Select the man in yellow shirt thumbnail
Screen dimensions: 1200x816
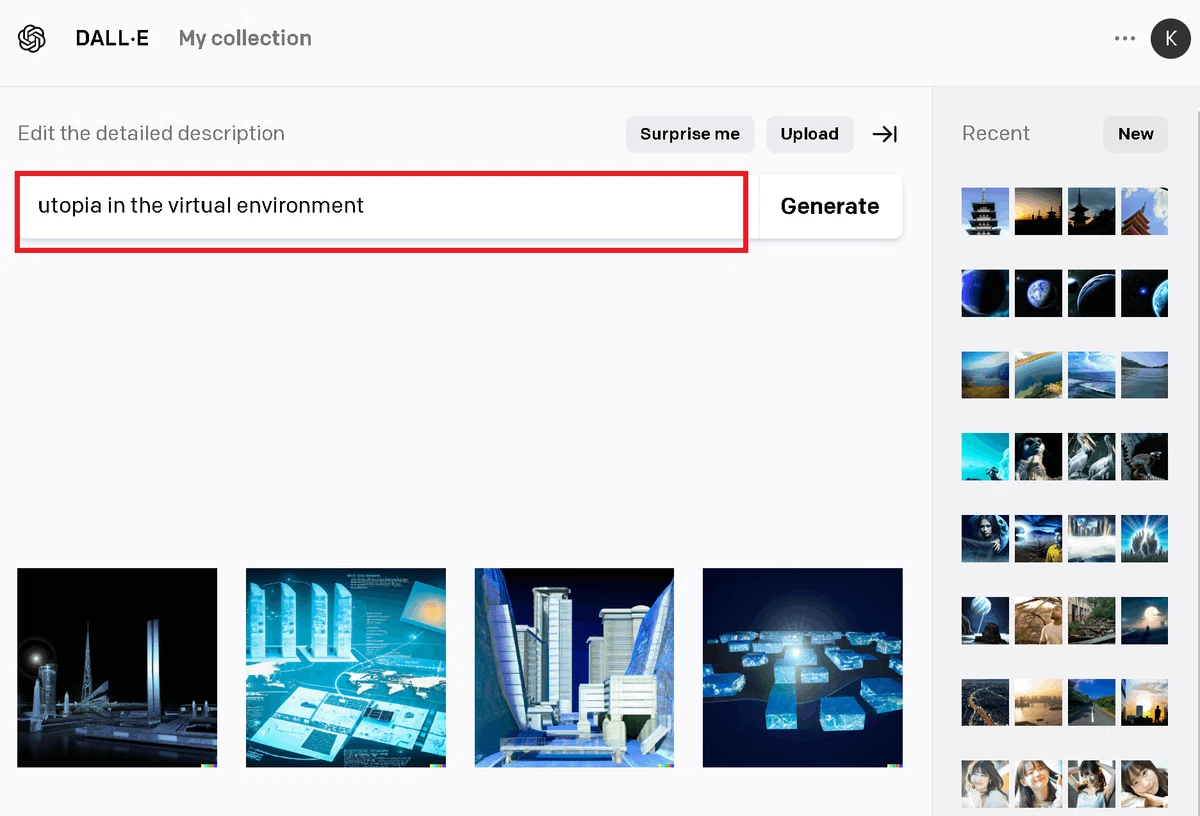pos(1038,539)
